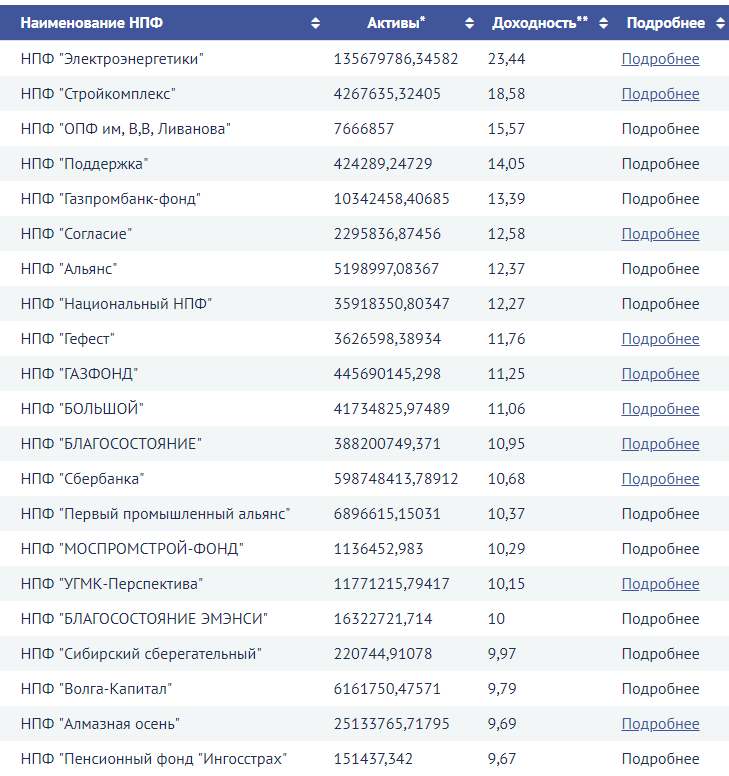This screenshot has height=776, width=729.
Task: Click yield value 9,69
Action: click(x=502, y=724)
